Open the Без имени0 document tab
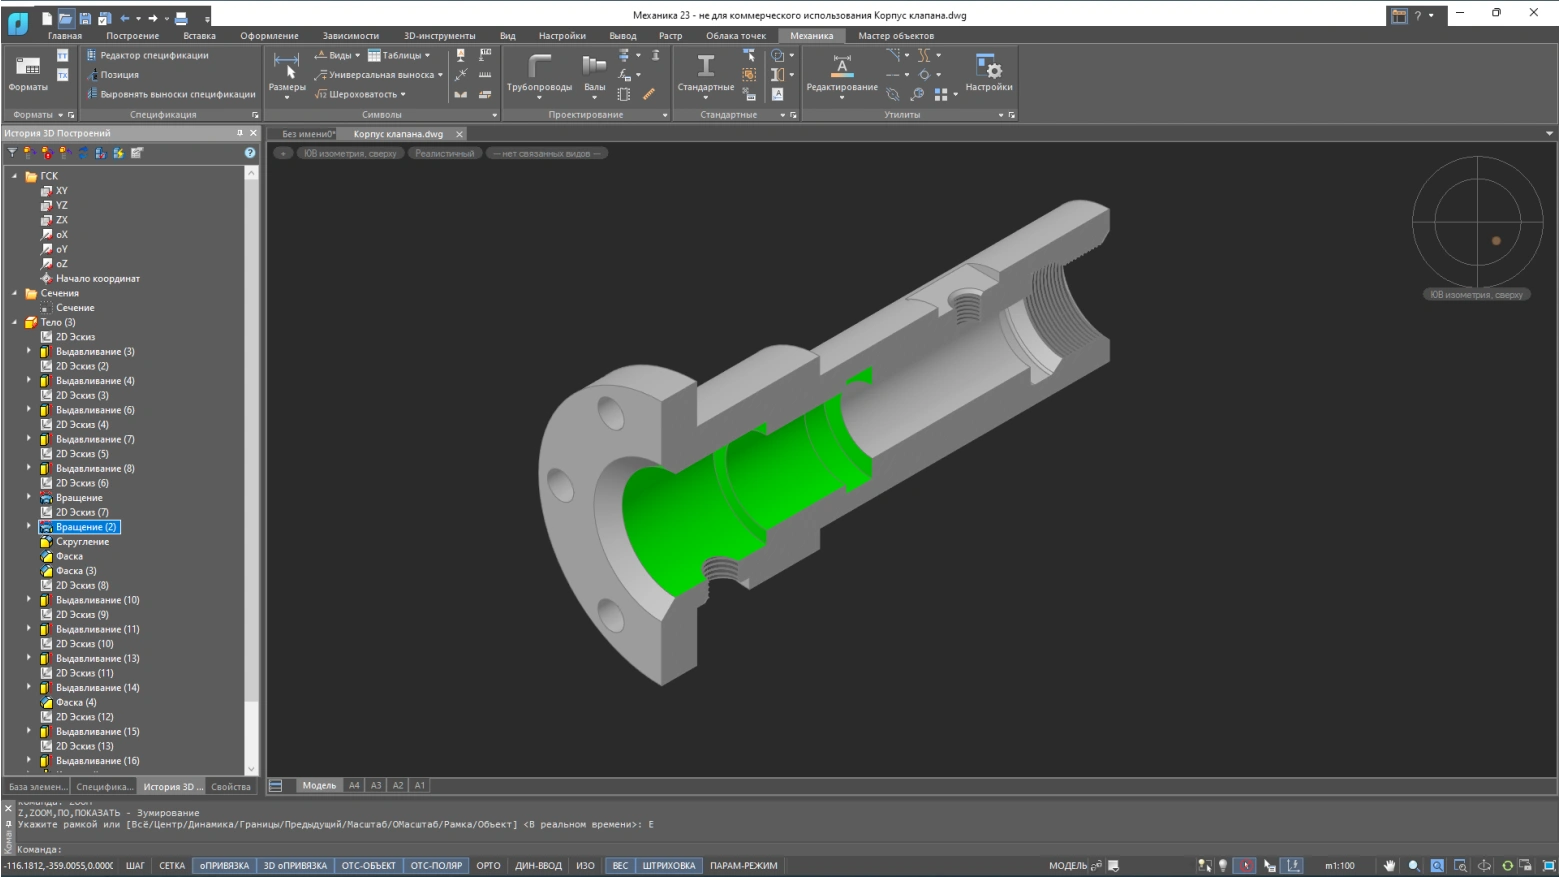1560x877 pixels. click(x=307, y=134)
